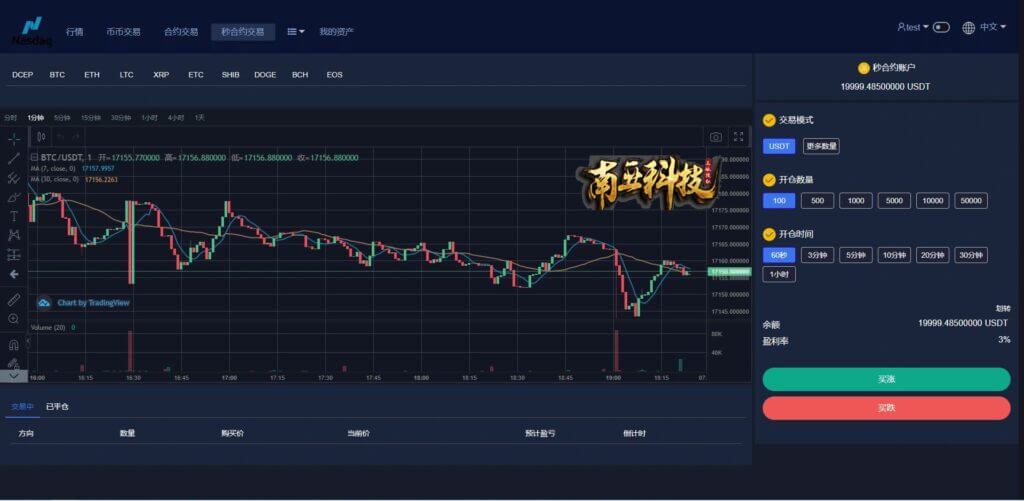Open the candlestick chart style selector
Viewport: 1024px width, 501px height.
[41, 137]
